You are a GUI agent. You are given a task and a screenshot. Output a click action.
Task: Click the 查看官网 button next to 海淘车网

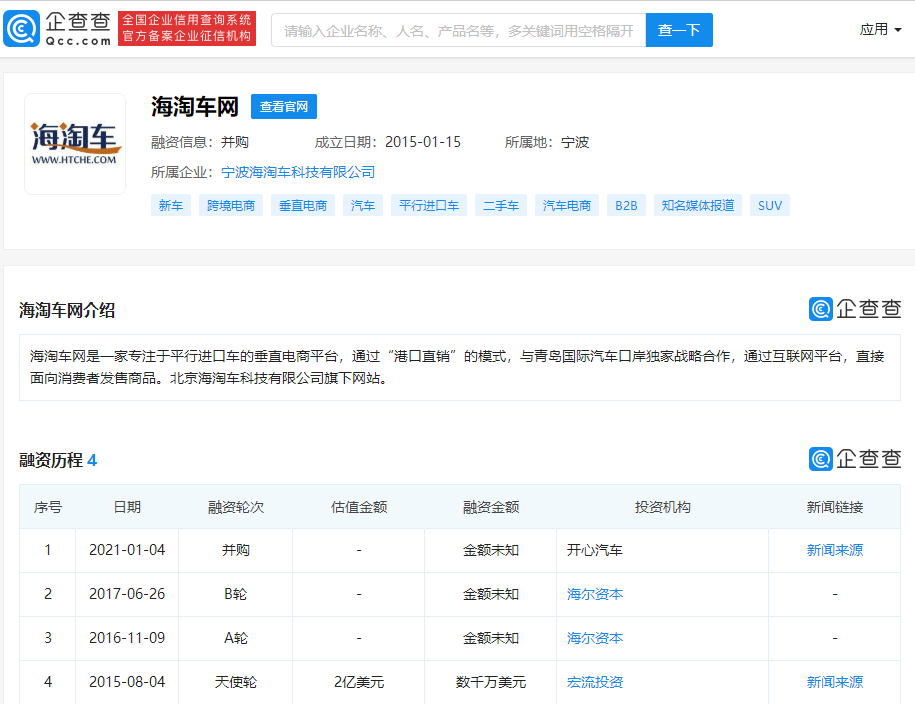pos(284,106)
